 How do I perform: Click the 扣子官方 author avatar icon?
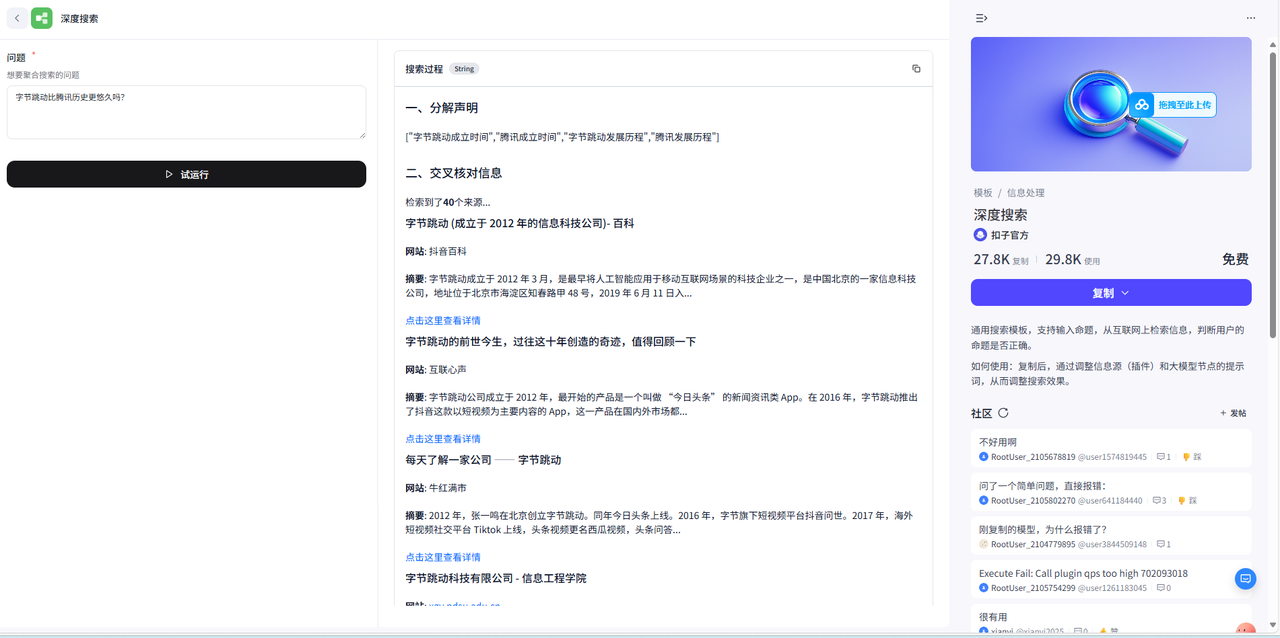[980, 234]
